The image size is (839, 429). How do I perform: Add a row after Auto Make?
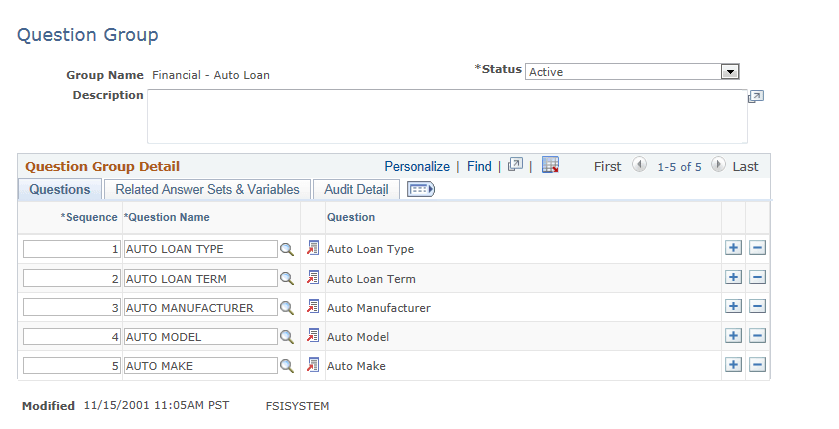(x=733, y=365)
